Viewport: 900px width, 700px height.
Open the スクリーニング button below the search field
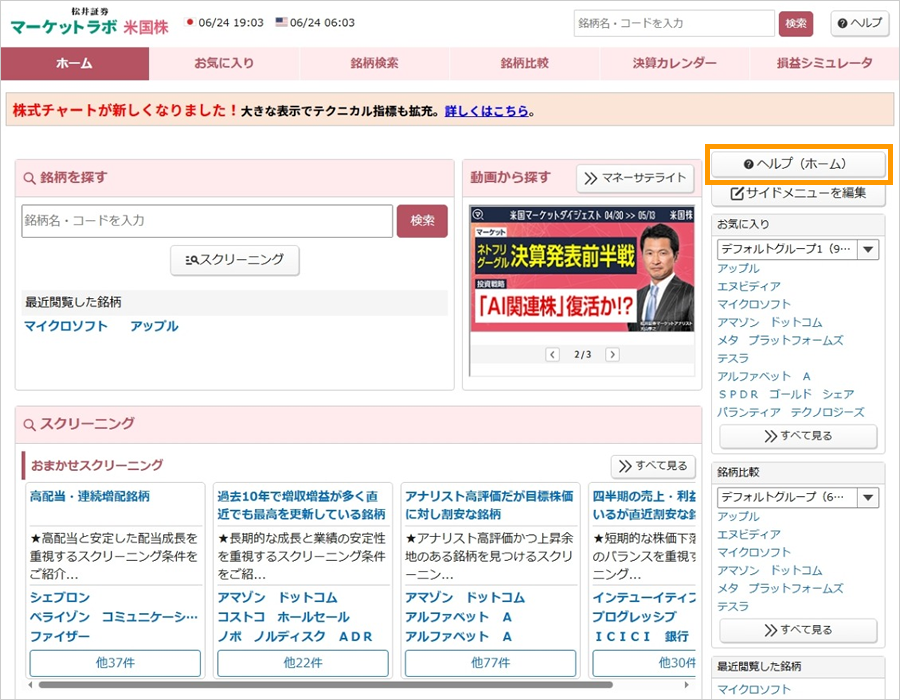point(235,260)
